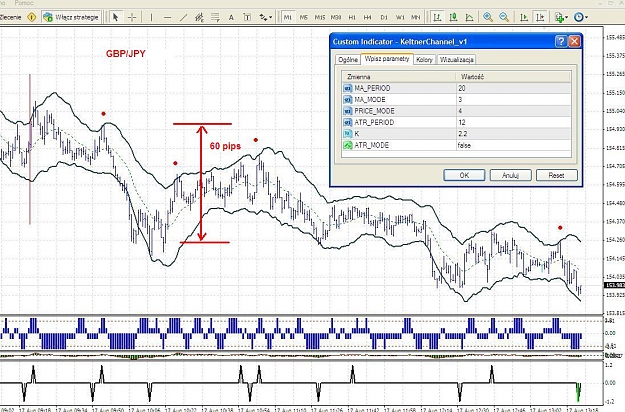Select the MA_MODE value 3
The height and width of the screenshot is (412, 625).
513,100
